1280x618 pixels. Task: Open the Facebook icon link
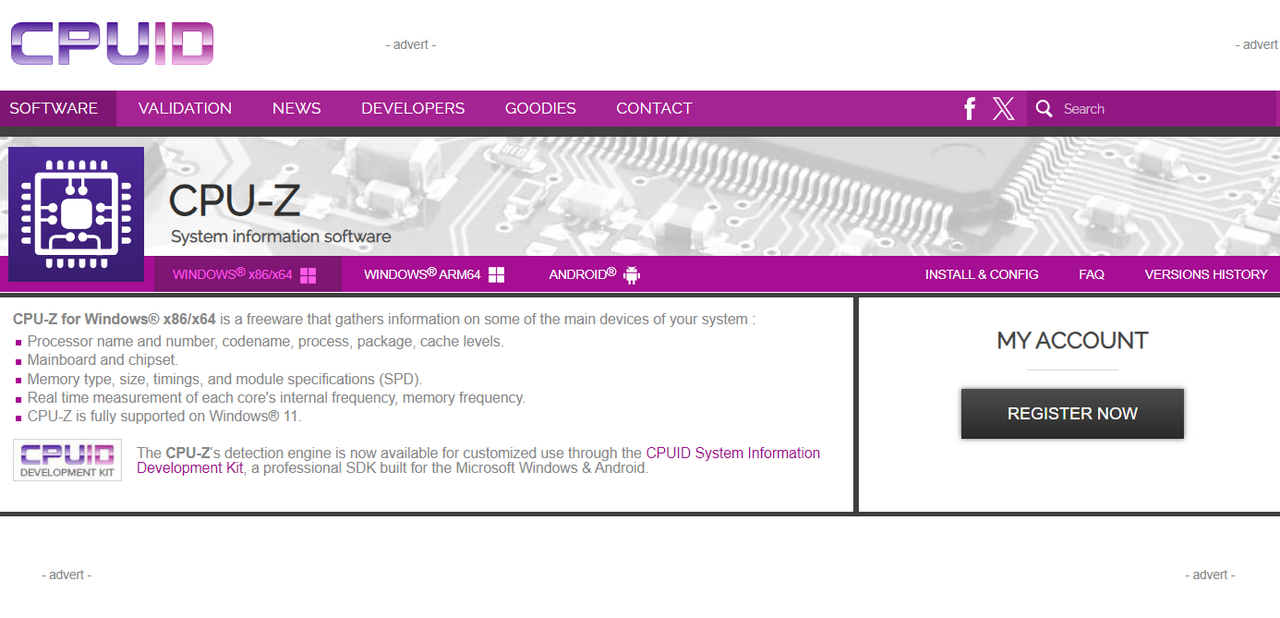click(969, 109)
